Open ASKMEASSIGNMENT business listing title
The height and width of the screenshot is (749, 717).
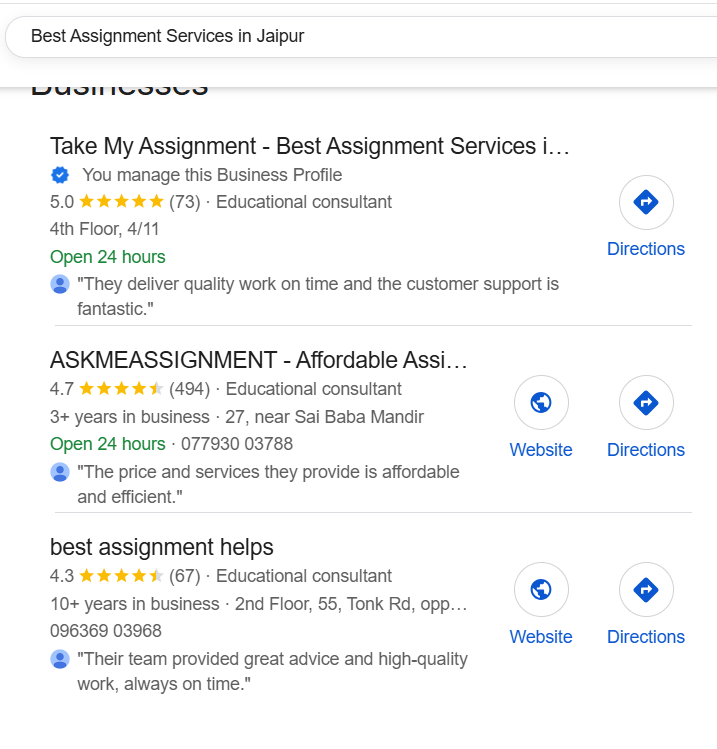(259, 360)
